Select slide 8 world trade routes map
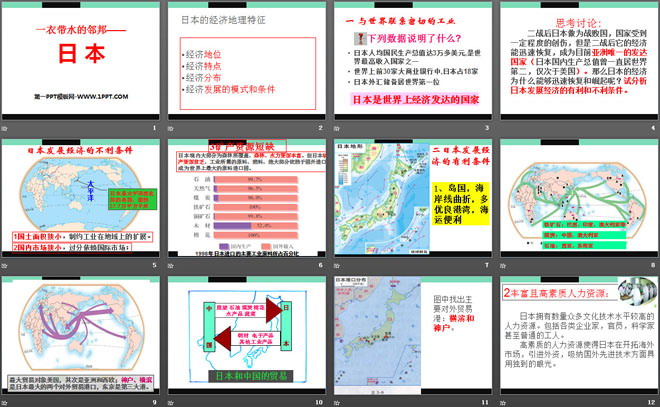This screenshot has width=660, height=407. [x=577, y=200]
